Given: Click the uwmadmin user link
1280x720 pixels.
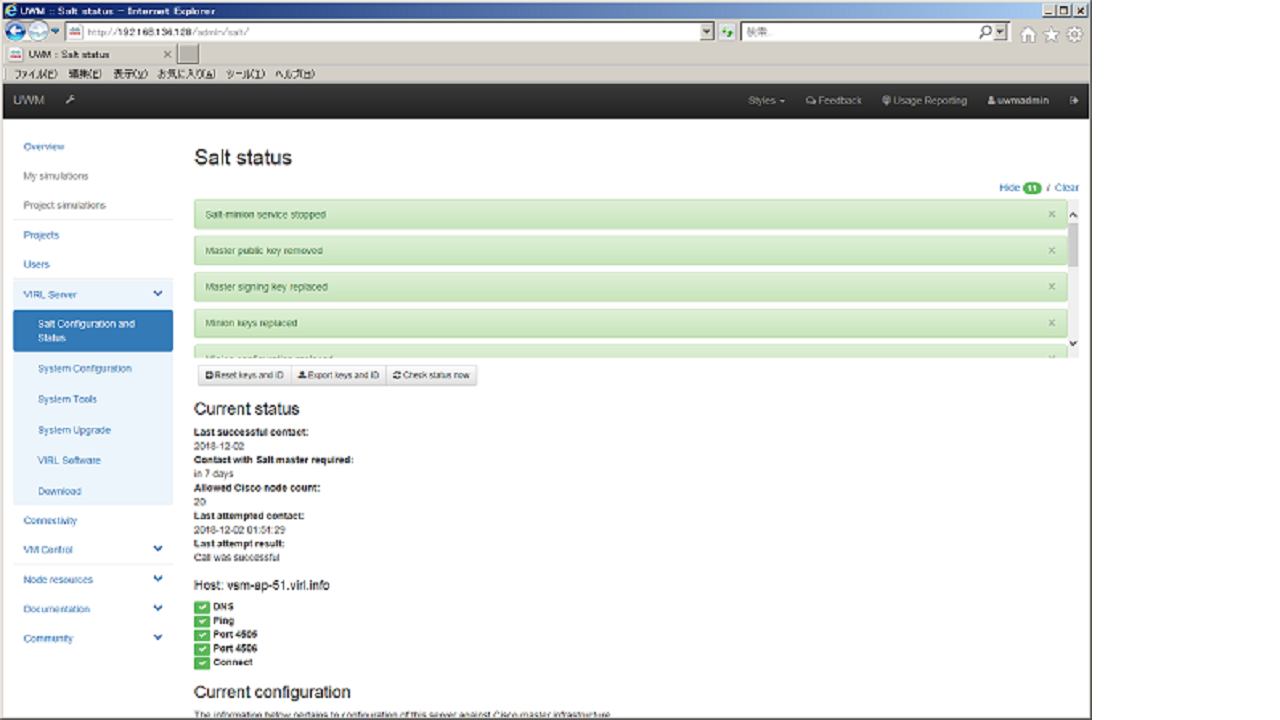Looking at the screenshot, I should [x=1018, y=100].
